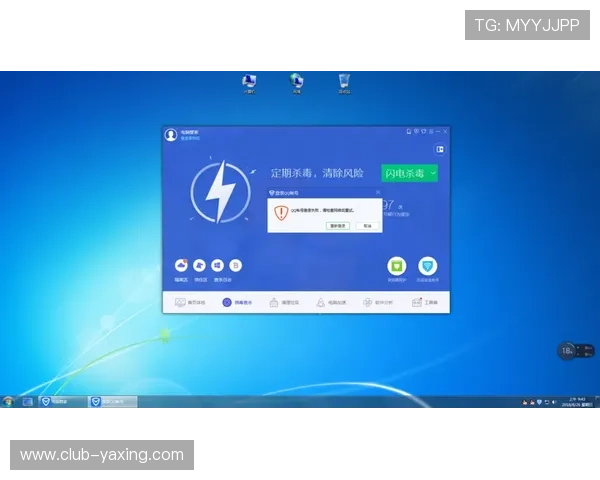Click the cancel button in the QQ login dialog

(x=367, y=226)
